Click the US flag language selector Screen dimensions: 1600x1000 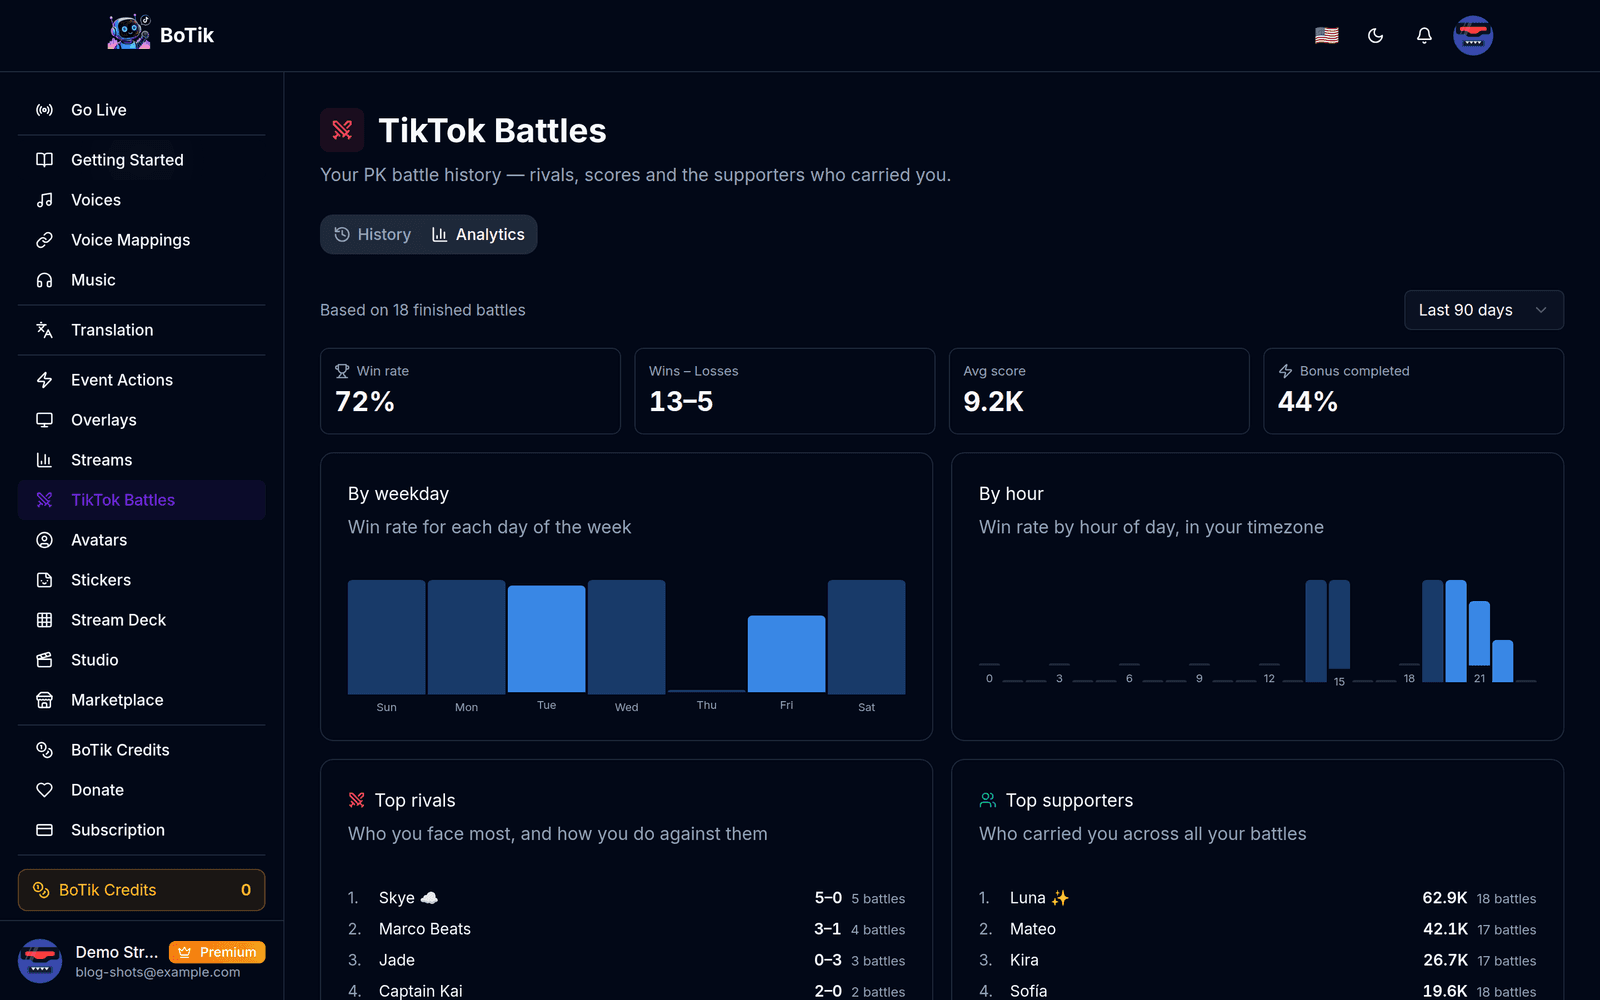click(x=1326, y=36)
